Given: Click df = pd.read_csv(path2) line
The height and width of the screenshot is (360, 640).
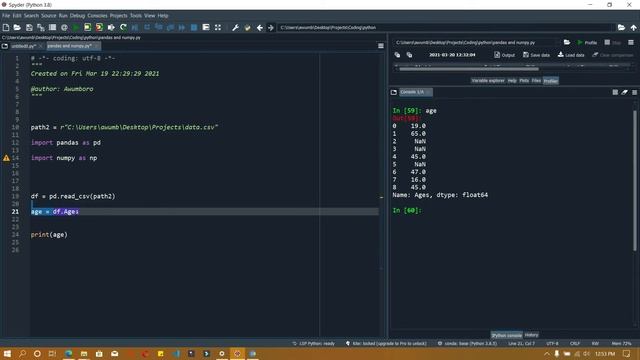Looking at the screenshot, I should pyautogui.click(x=73, y=196).
